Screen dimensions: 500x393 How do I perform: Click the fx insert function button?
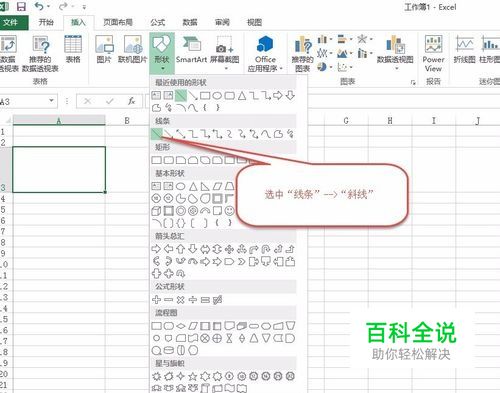coord(132,101)
